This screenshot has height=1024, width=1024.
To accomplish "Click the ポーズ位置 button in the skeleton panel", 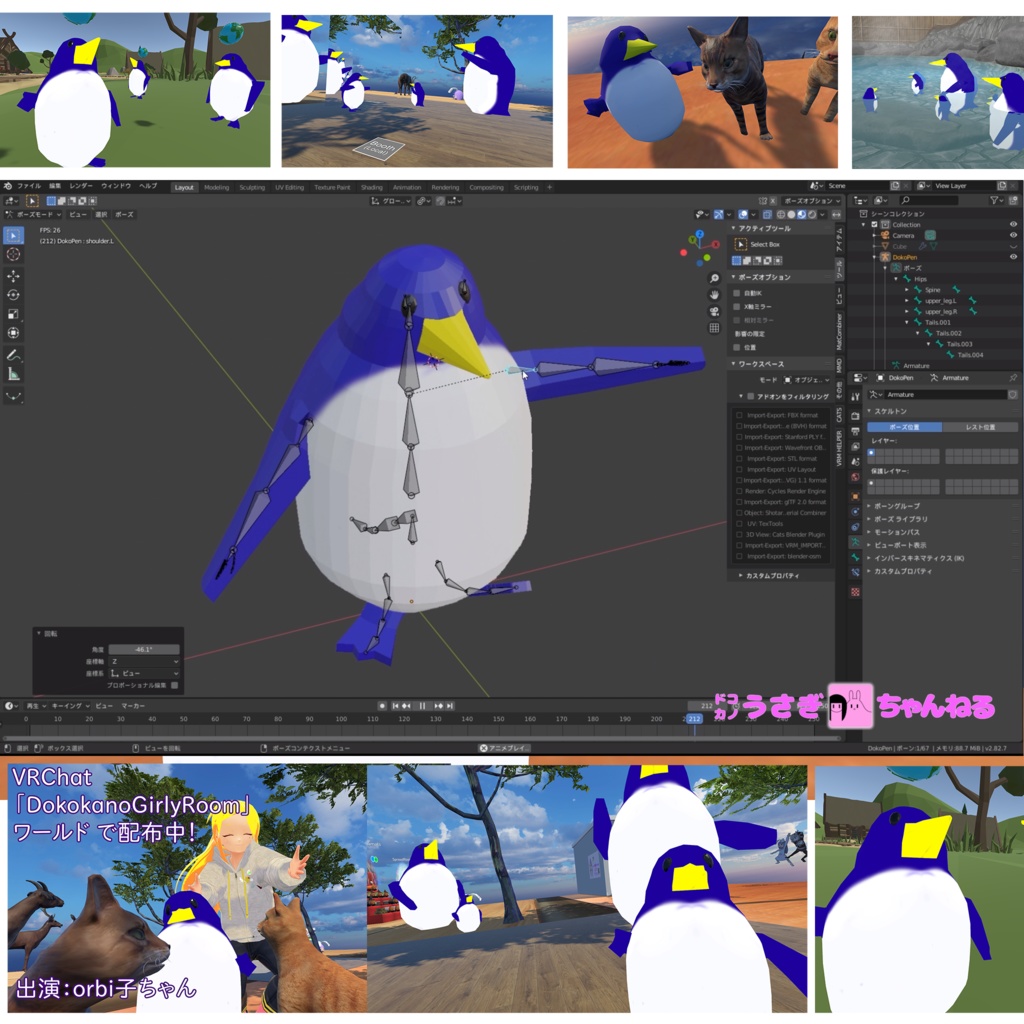I will click(x=905, y=427).
